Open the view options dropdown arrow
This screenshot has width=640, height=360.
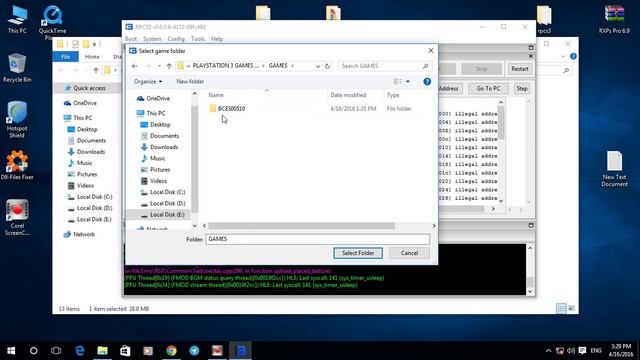coord(408,82)
